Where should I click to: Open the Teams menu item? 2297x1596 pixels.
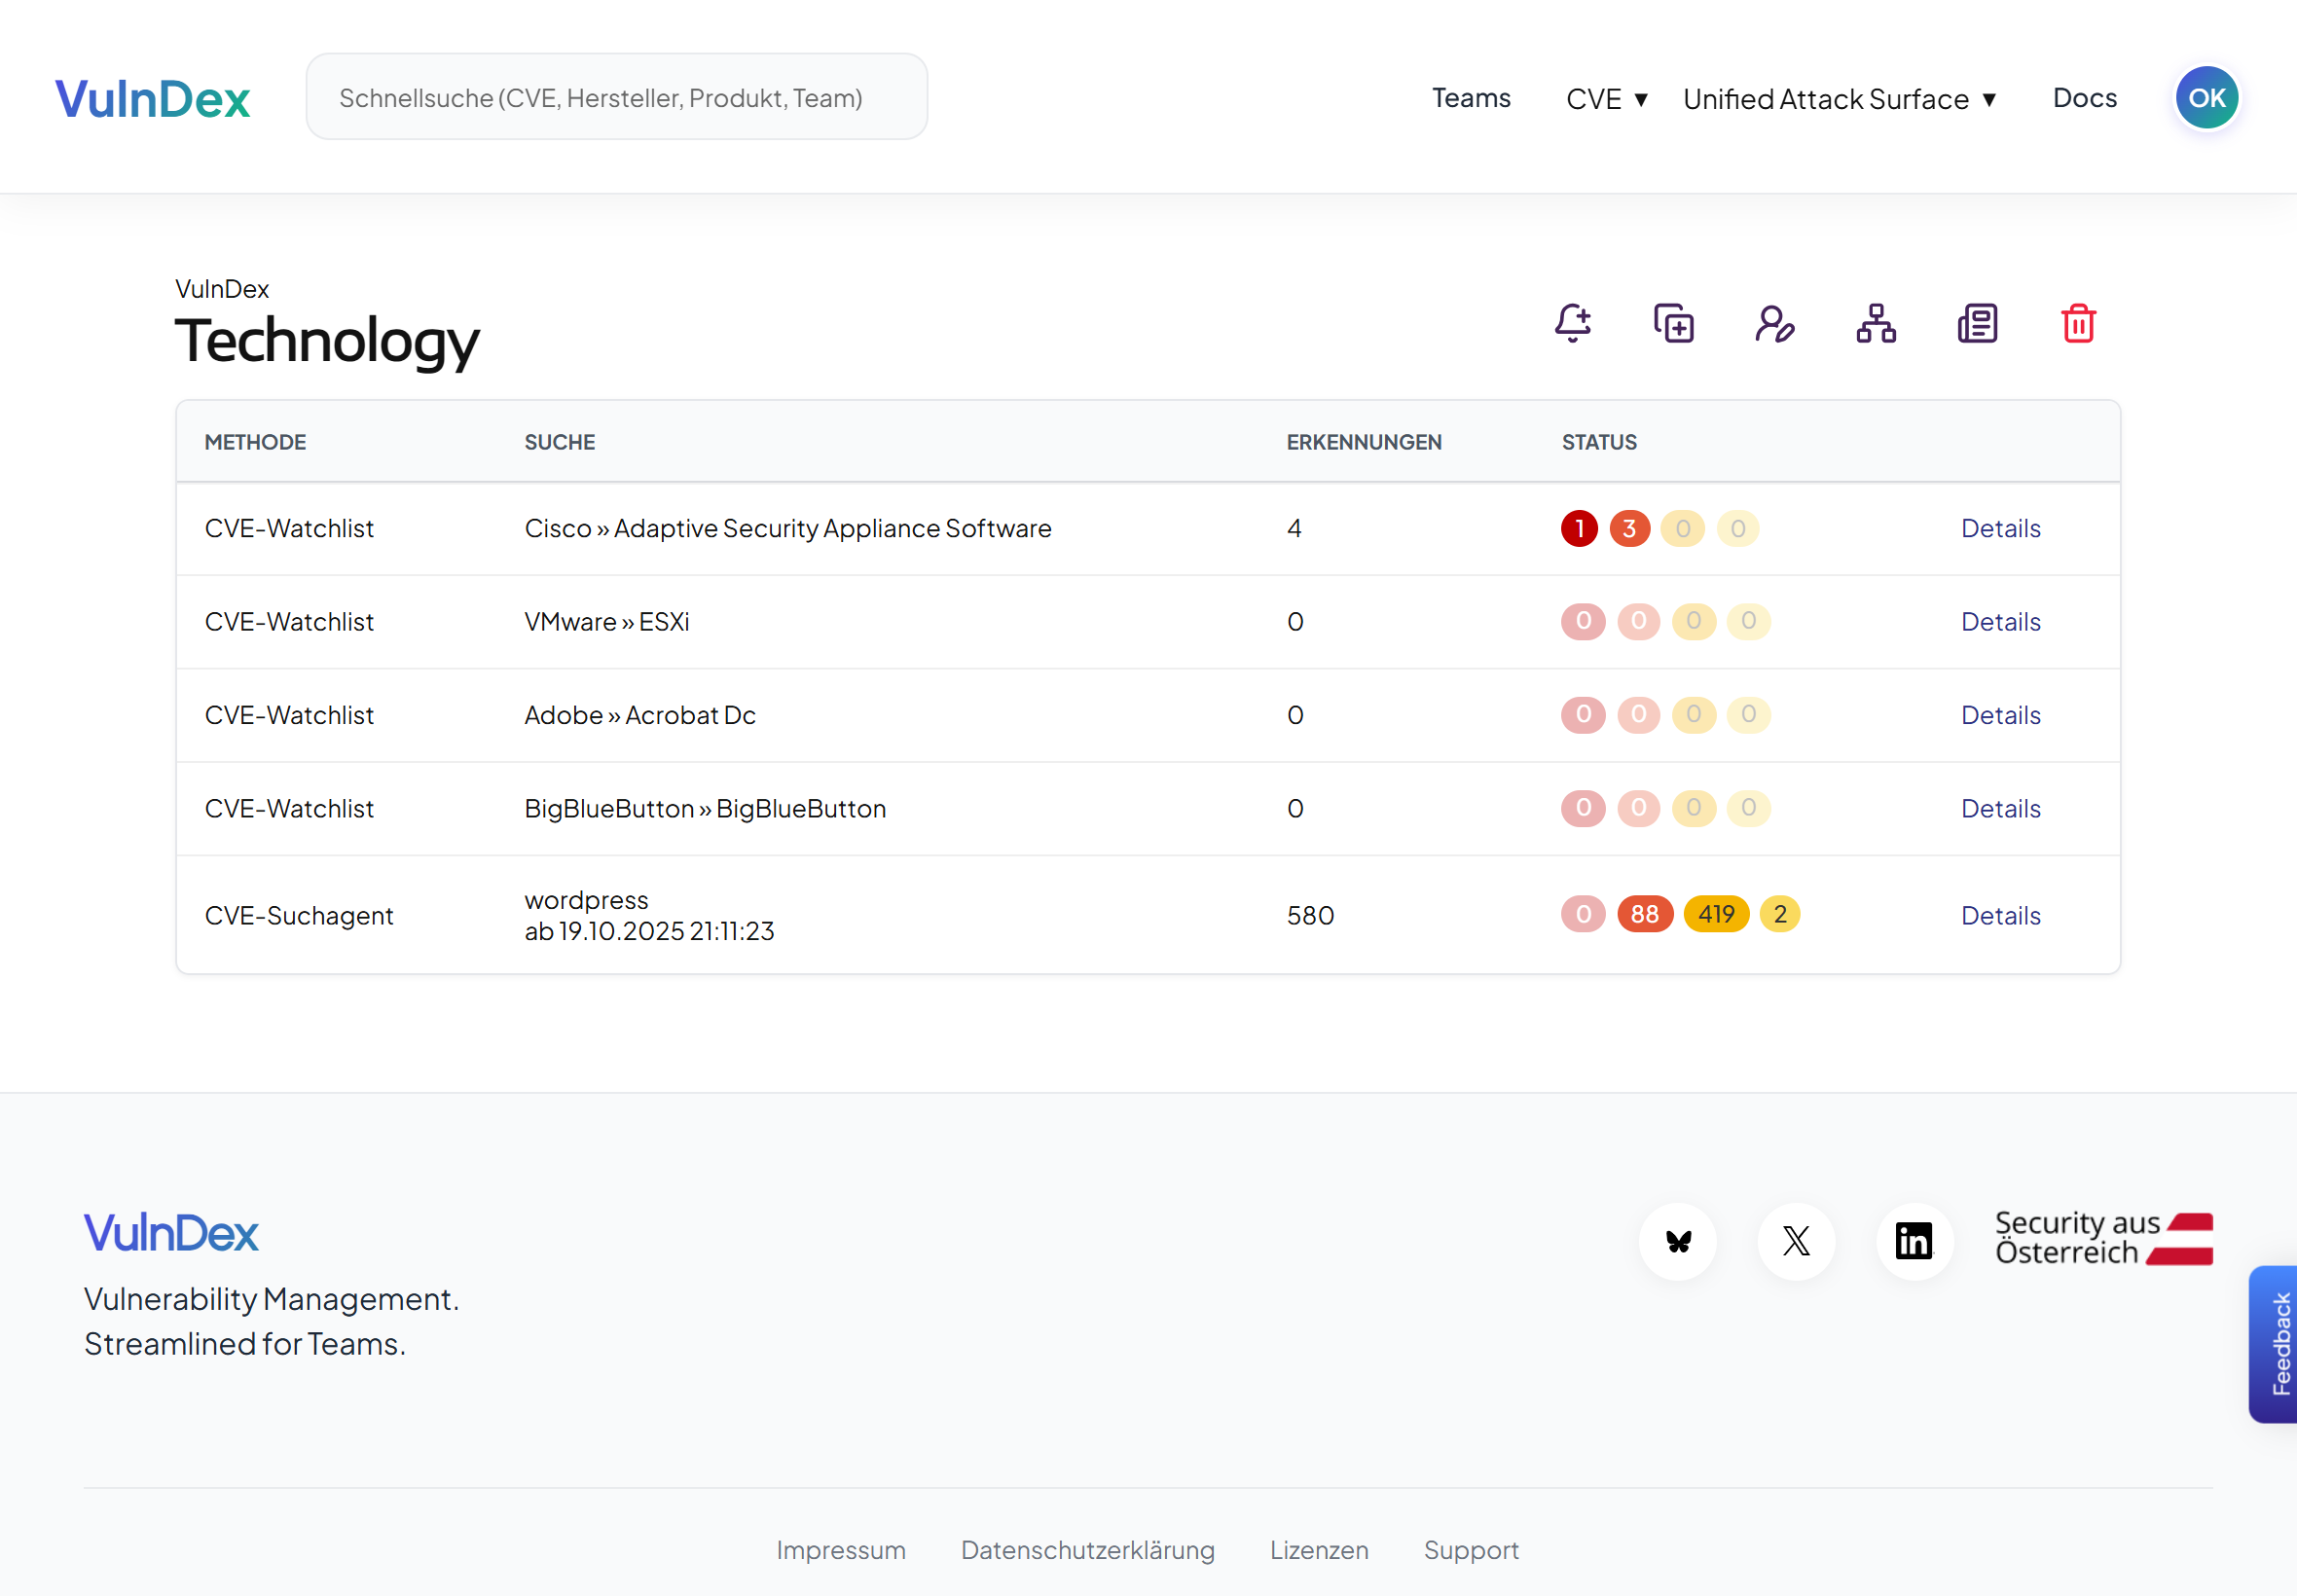[x=1470, y=98]
